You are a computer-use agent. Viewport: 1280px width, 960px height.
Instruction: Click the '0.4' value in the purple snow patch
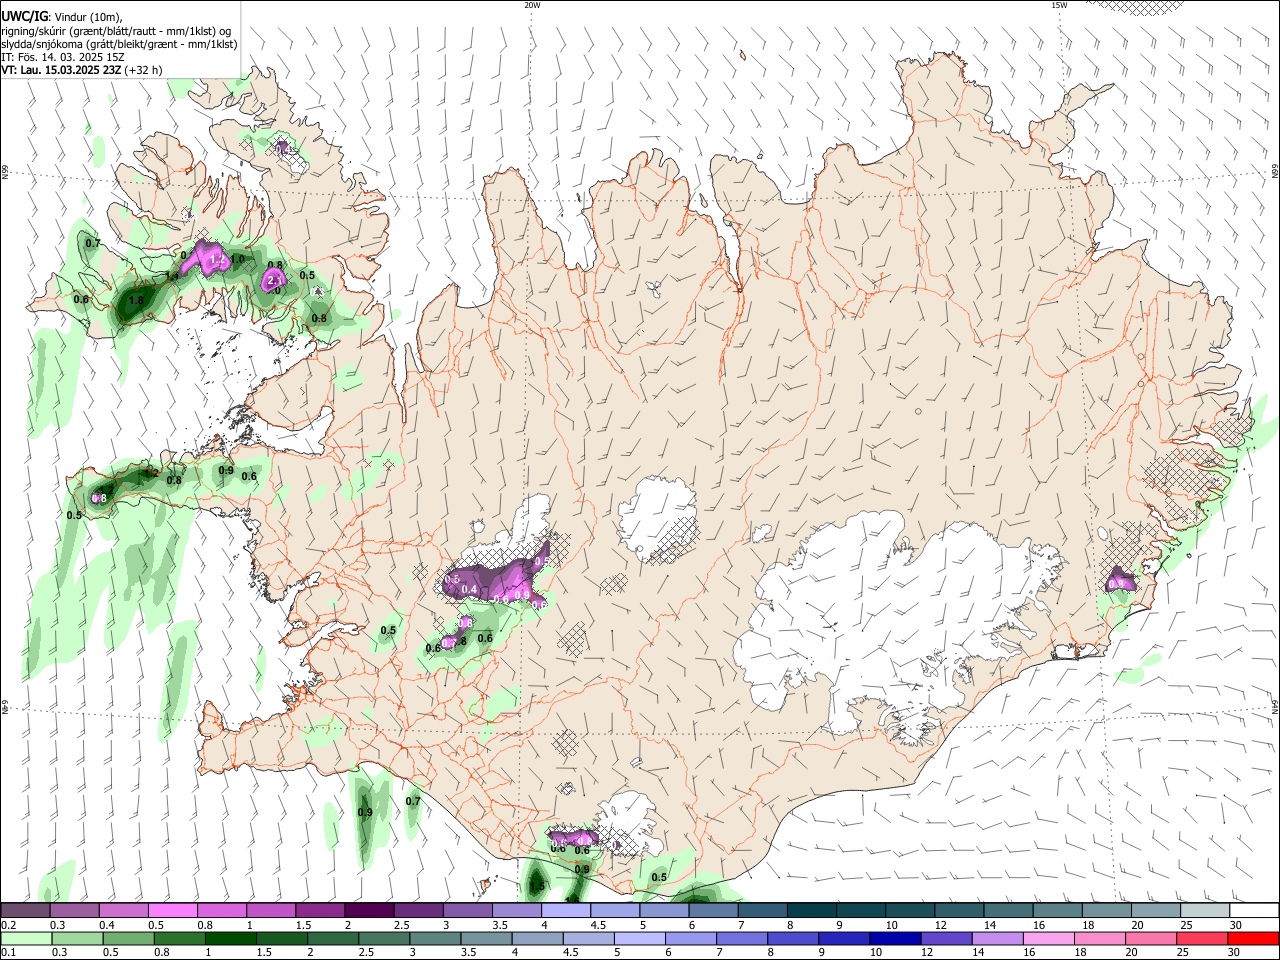tap(469, 589)
